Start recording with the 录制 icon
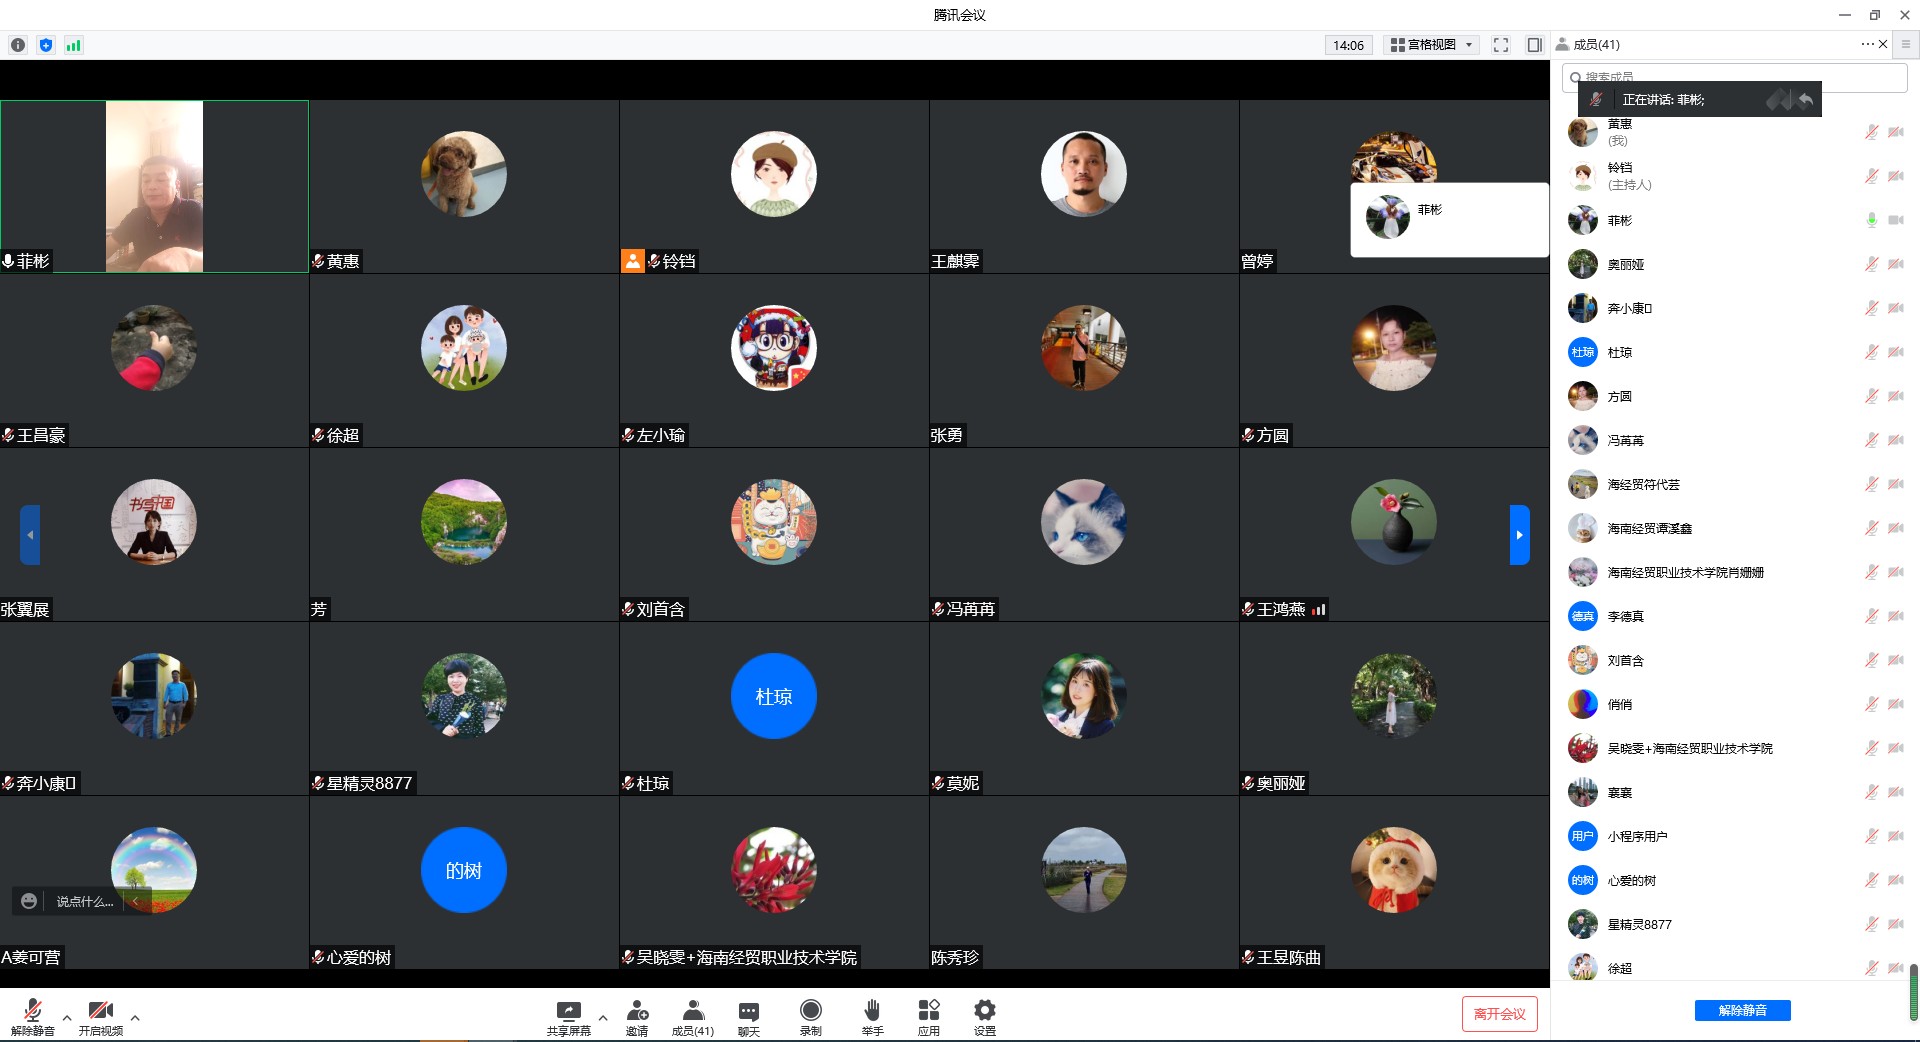Screen dimensions: 1920x1042 (x=811, y=1015)
